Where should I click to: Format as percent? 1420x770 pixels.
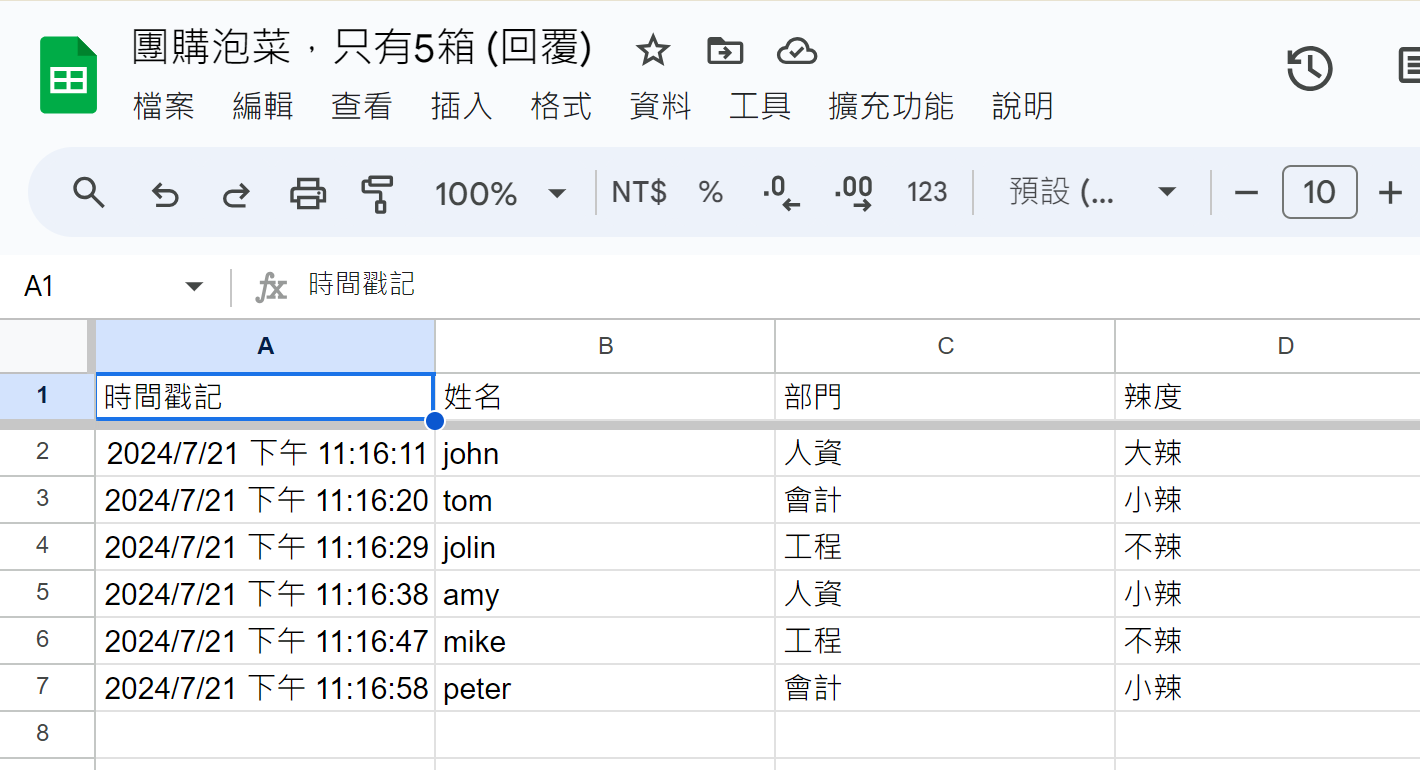point(711,192)
